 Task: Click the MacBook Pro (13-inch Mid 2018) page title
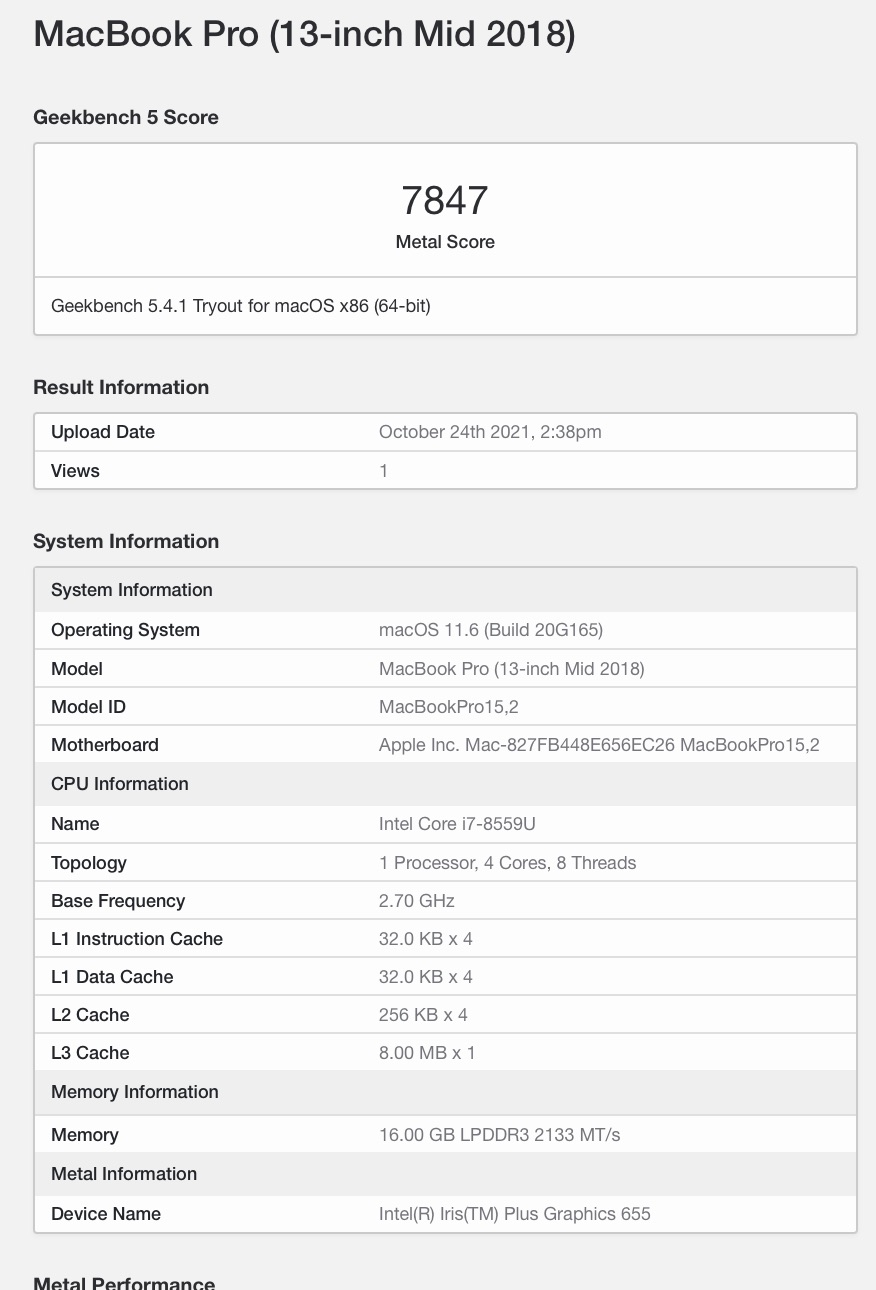click(304, 35)
